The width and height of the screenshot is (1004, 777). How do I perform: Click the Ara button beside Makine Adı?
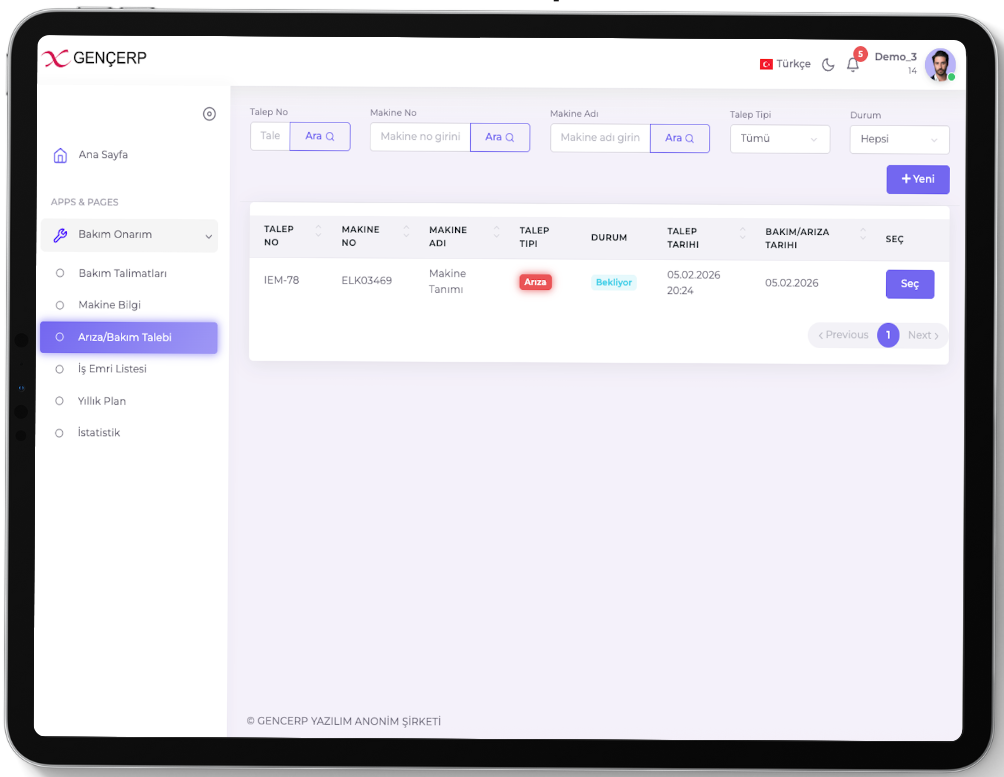pos(679,138)
